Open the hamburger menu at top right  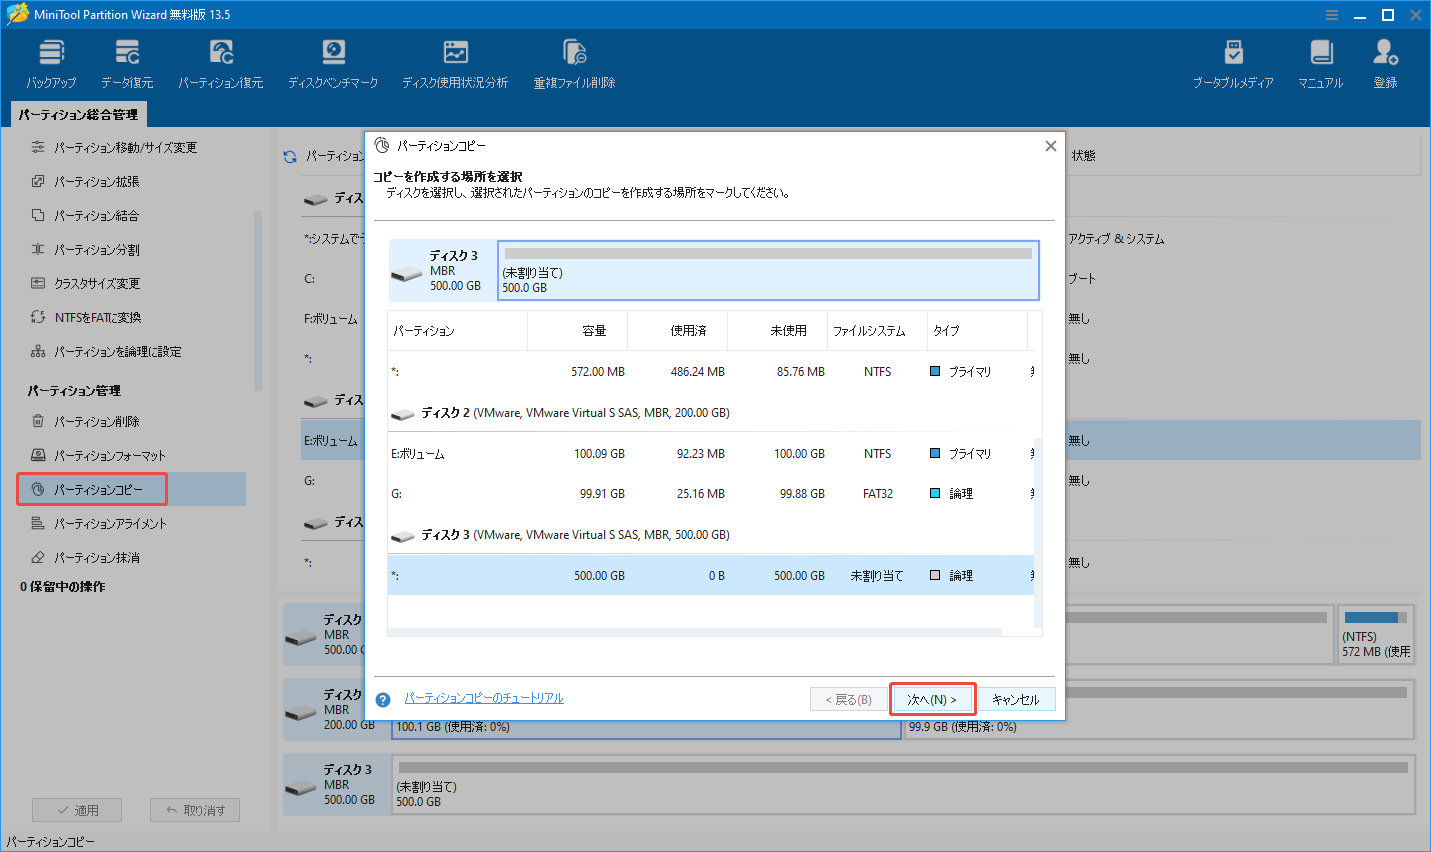[x=1331, y=14]
